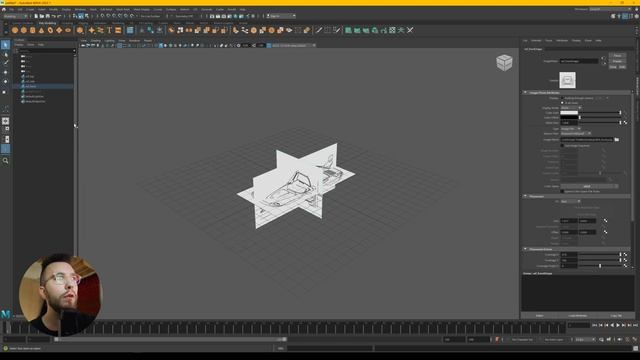Select 'In all views' display radio
The image size is (640, 360).
(x=562, y=103)
